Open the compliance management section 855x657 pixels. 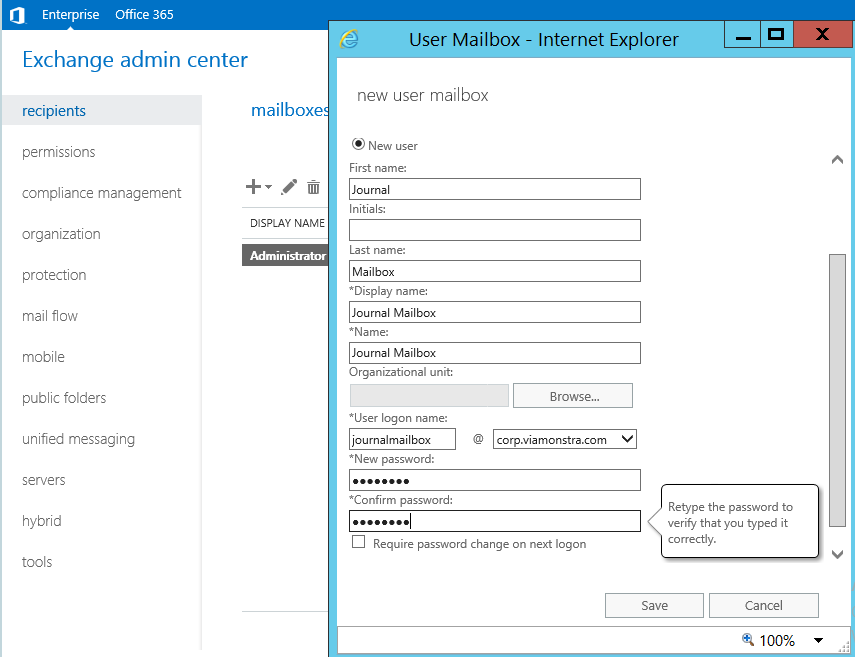[102, 193]
